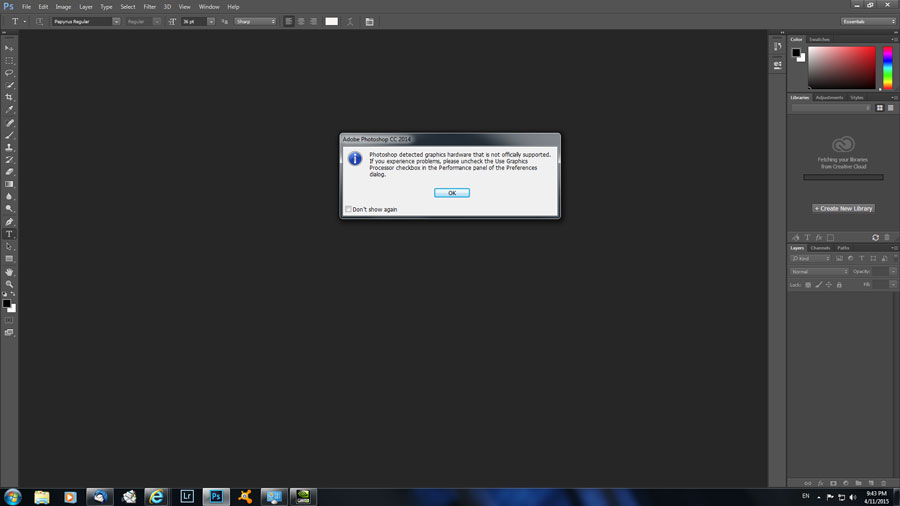Switch libraries panel to list view
900x506 pixels.
point(891,107)
